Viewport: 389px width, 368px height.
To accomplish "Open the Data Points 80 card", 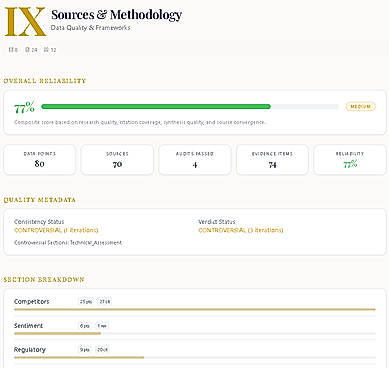I will (40, 160).
